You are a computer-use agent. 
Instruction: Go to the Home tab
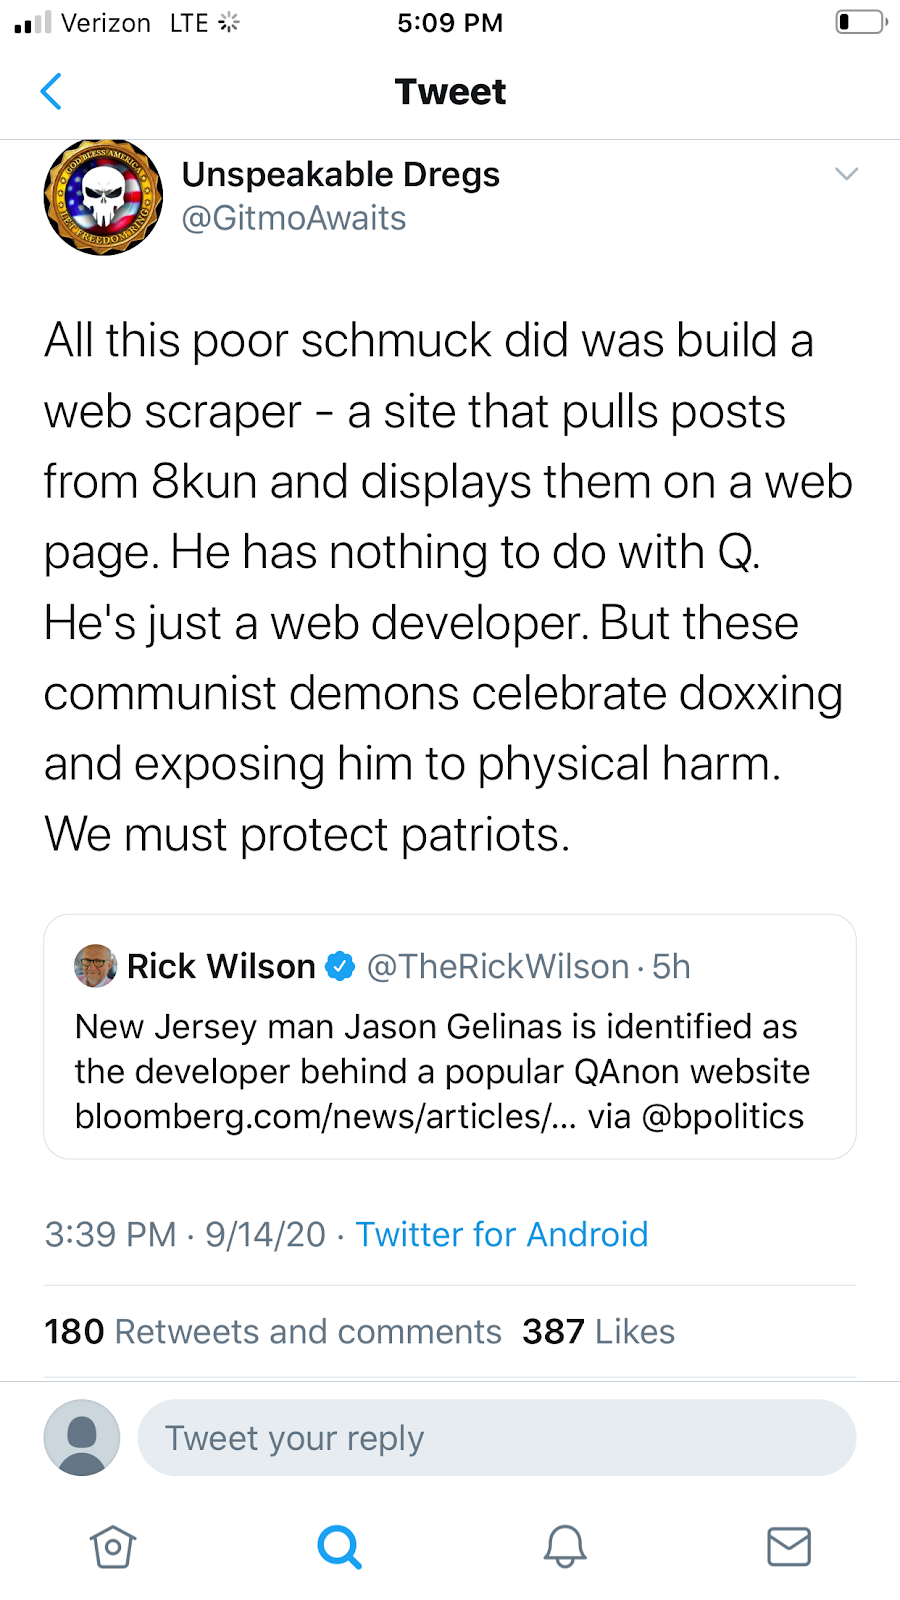pyautogui.click(x=112, y=1547)
